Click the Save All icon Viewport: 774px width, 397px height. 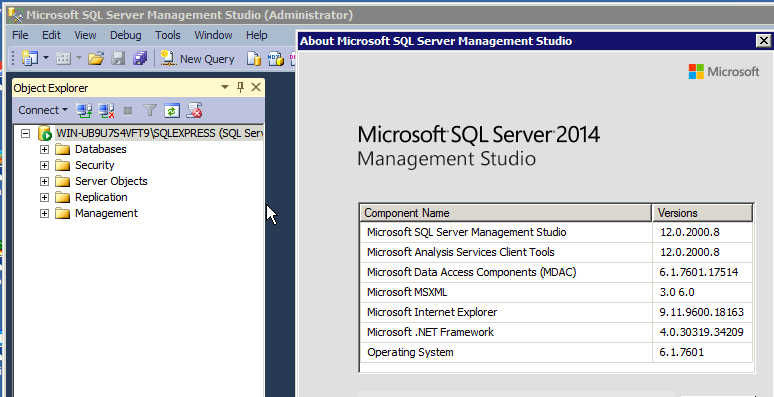click(x=140, y=59)
